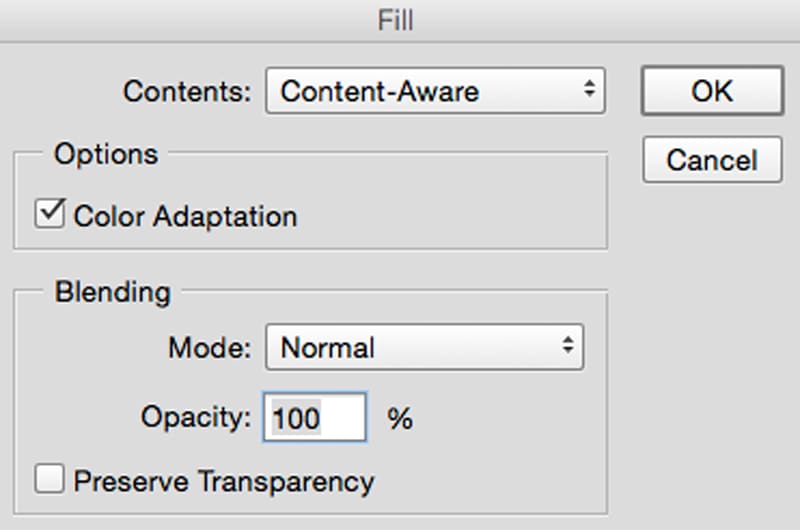Click the Contents dropdown up-down arrows
This screenshot has width=800, height=530.
click(x=589, y=91)
